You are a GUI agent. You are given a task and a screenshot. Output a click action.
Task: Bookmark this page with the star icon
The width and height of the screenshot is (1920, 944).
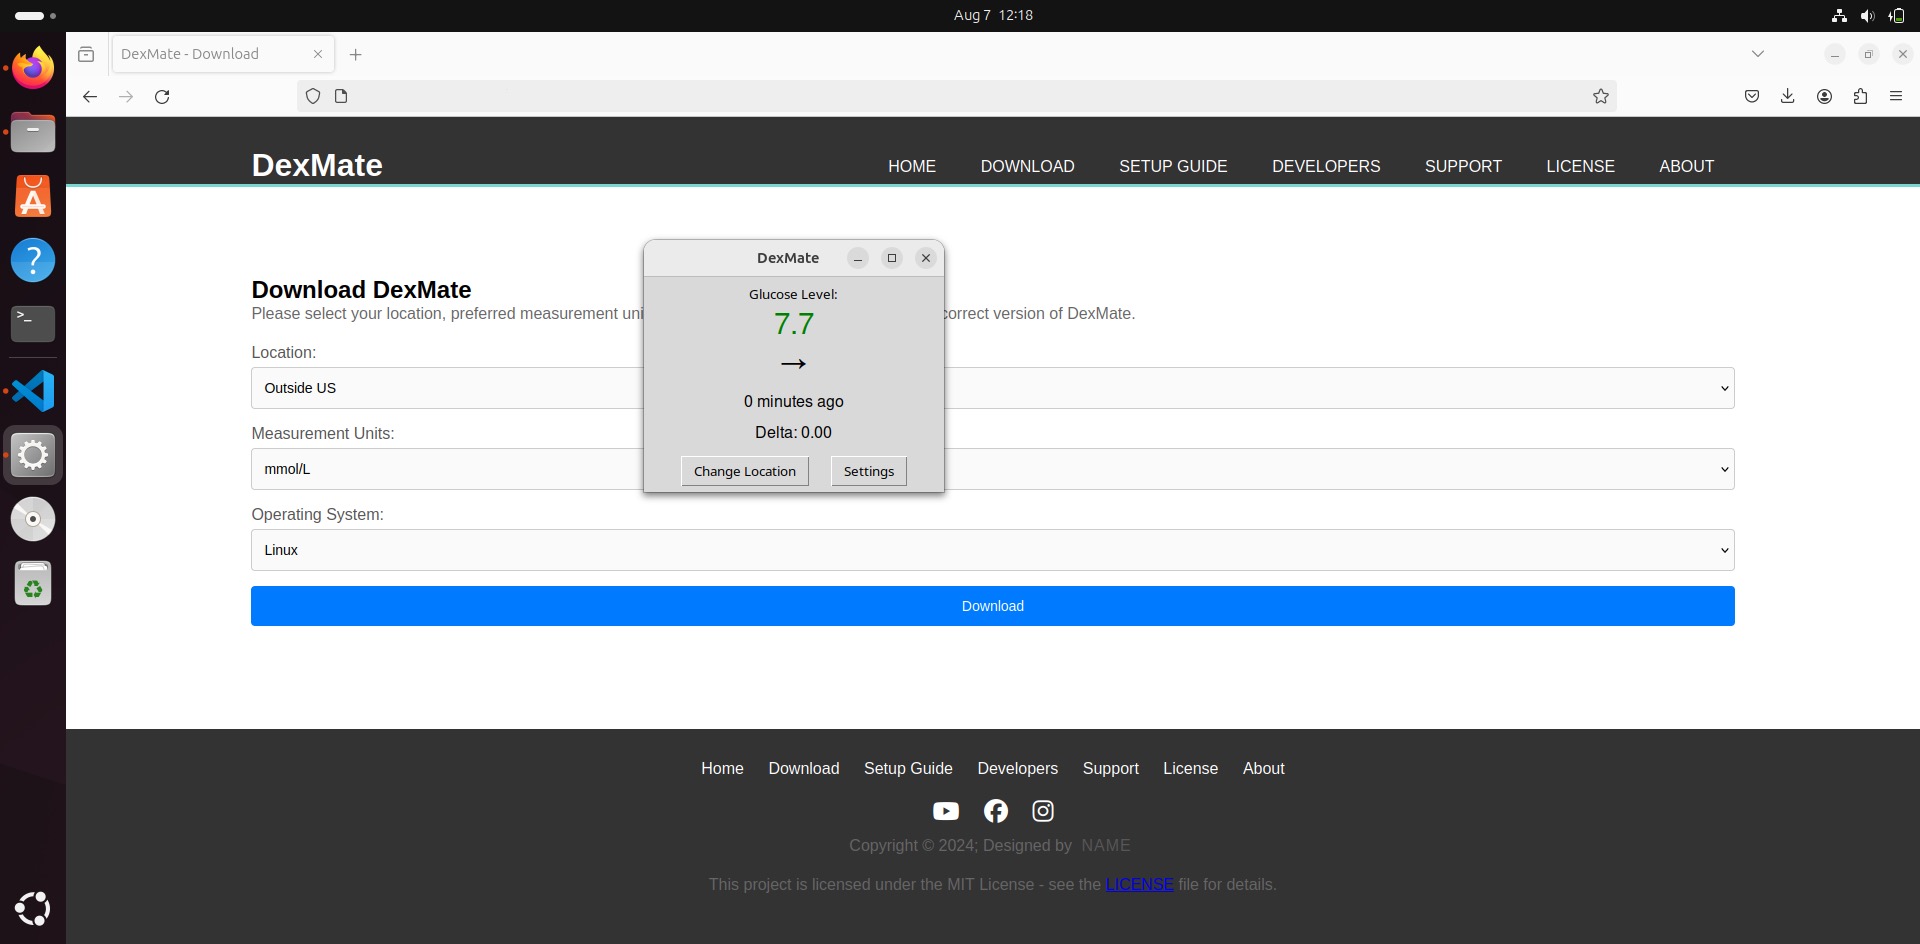click(x=1601, y=96)
